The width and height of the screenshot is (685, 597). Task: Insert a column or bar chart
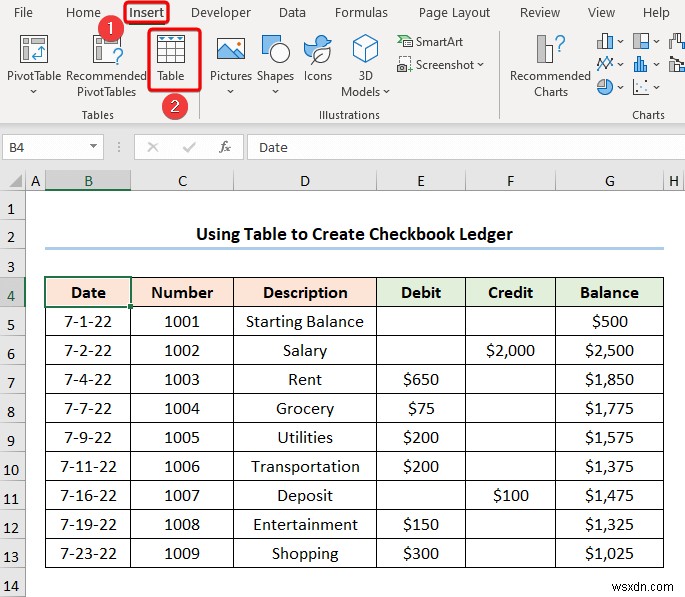[605, 41]
